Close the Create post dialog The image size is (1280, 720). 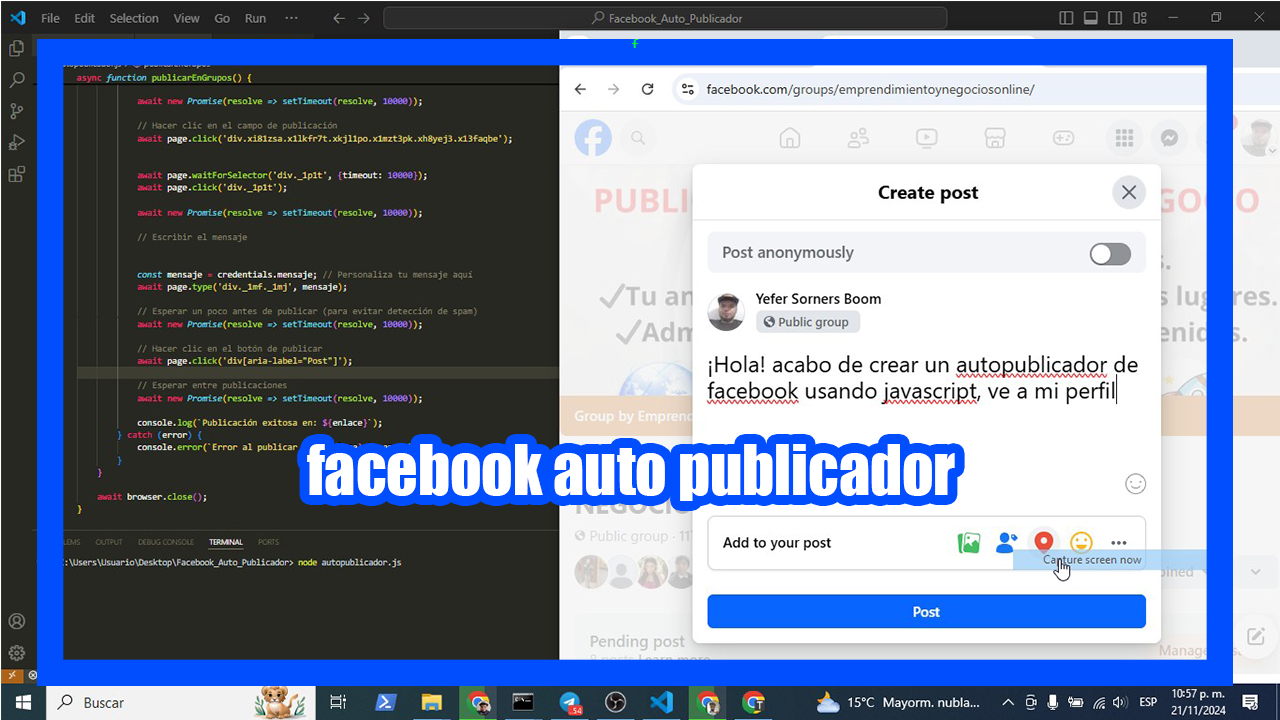[1129, 192]
